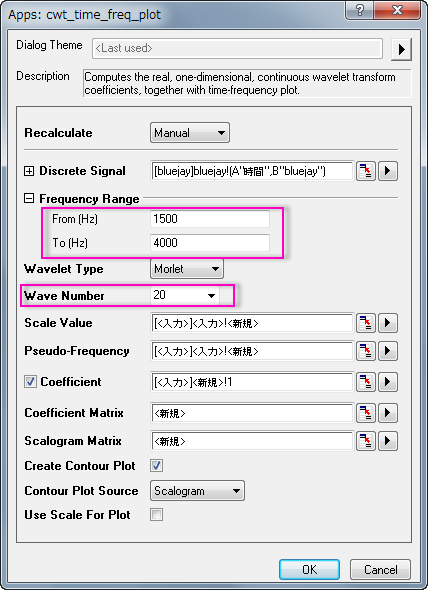Confirm the dialog with the OK button
The width and height of the screenshot is (428, 590).
coord(309,569)
